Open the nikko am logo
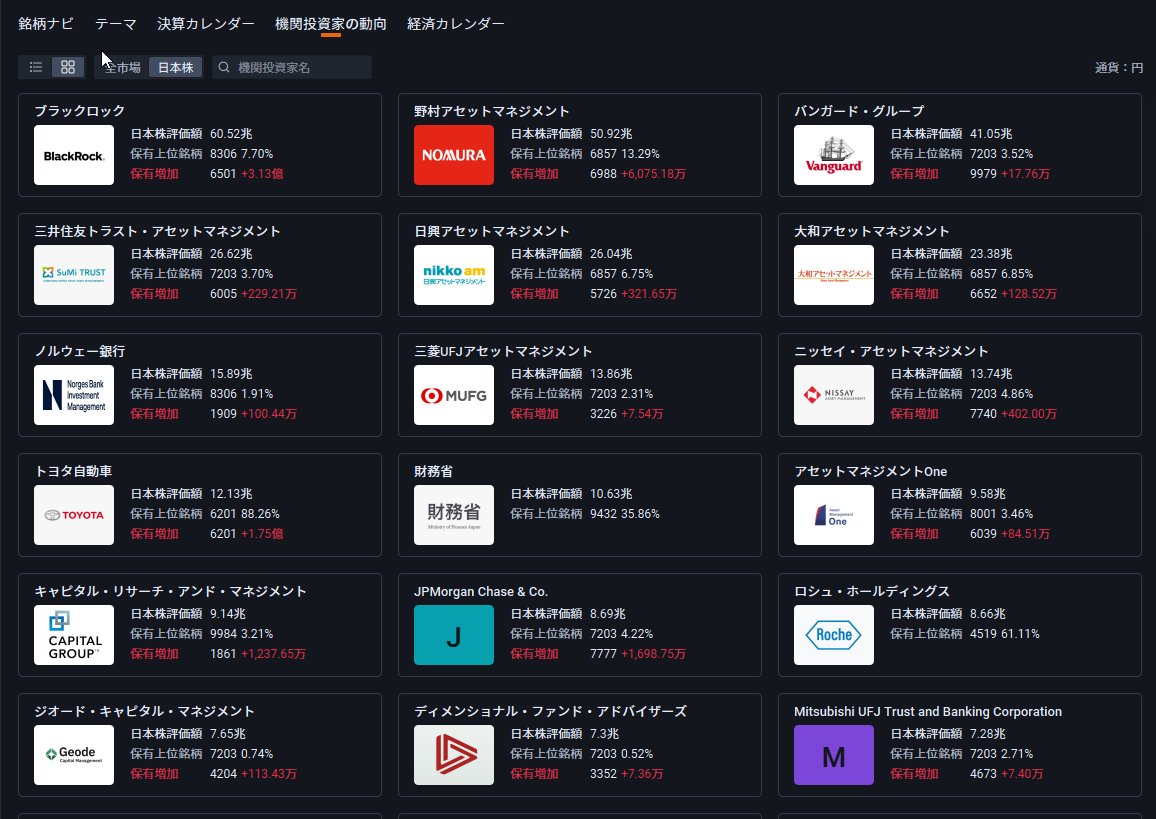 coord(454,275)
